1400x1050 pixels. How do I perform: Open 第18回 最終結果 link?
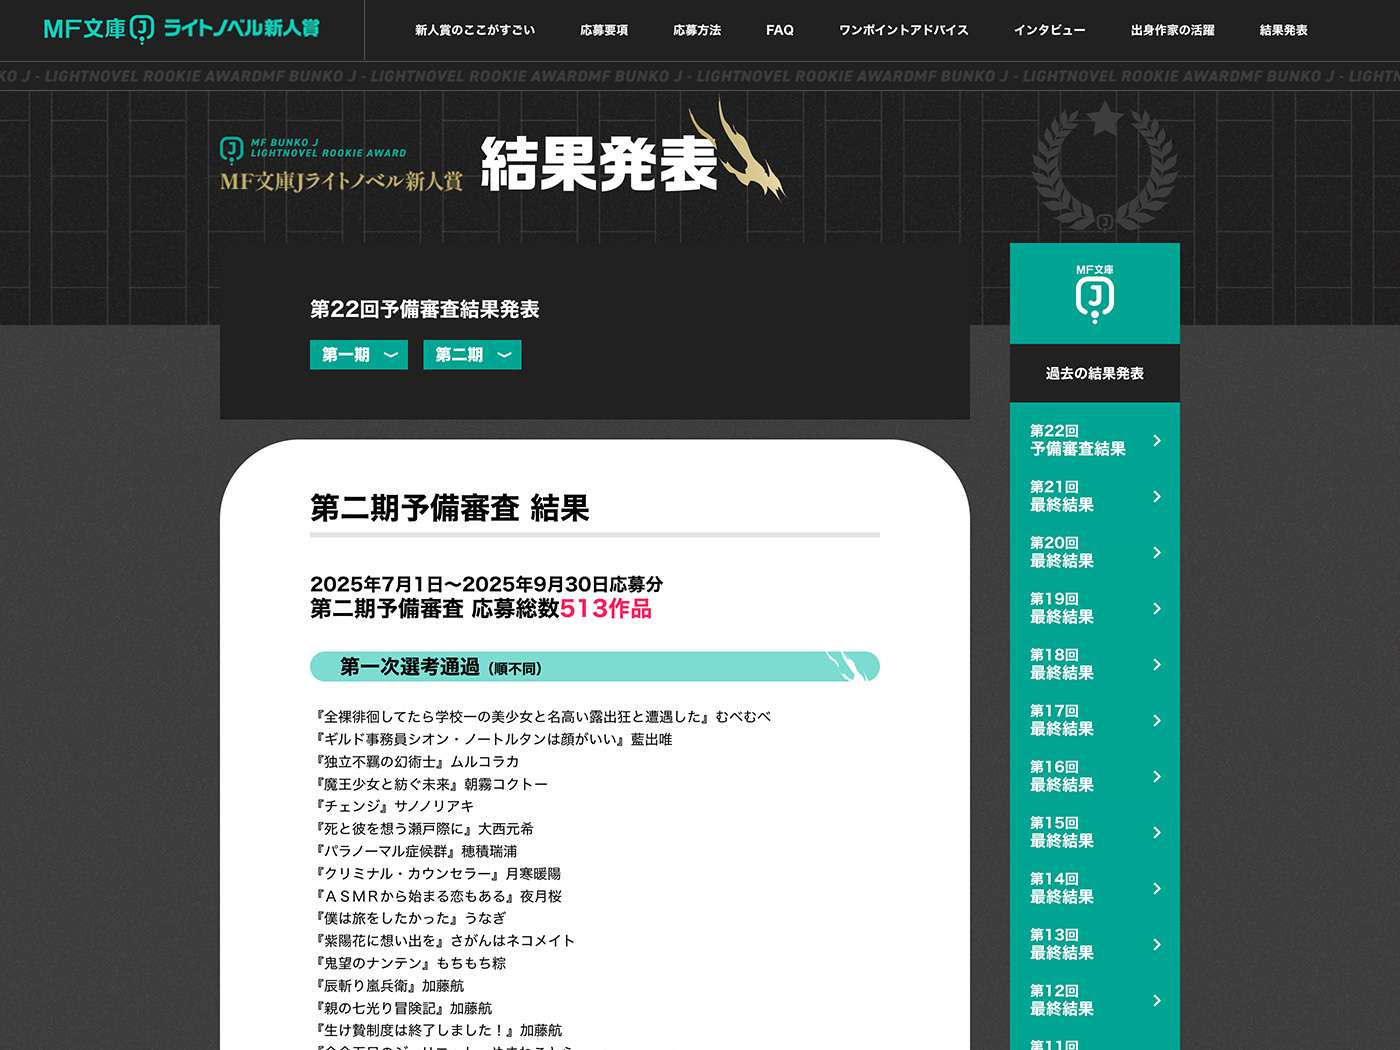[x=1062, y=664]
